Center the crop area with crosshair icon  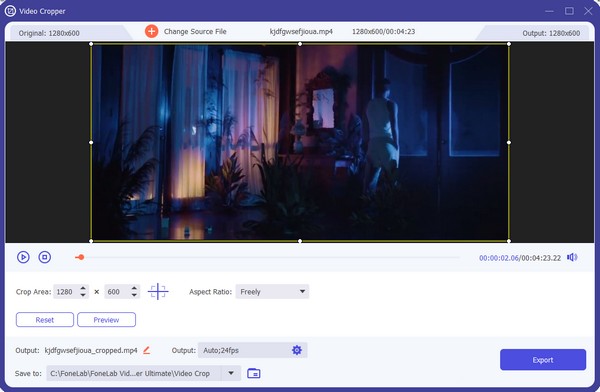point(158,292)
